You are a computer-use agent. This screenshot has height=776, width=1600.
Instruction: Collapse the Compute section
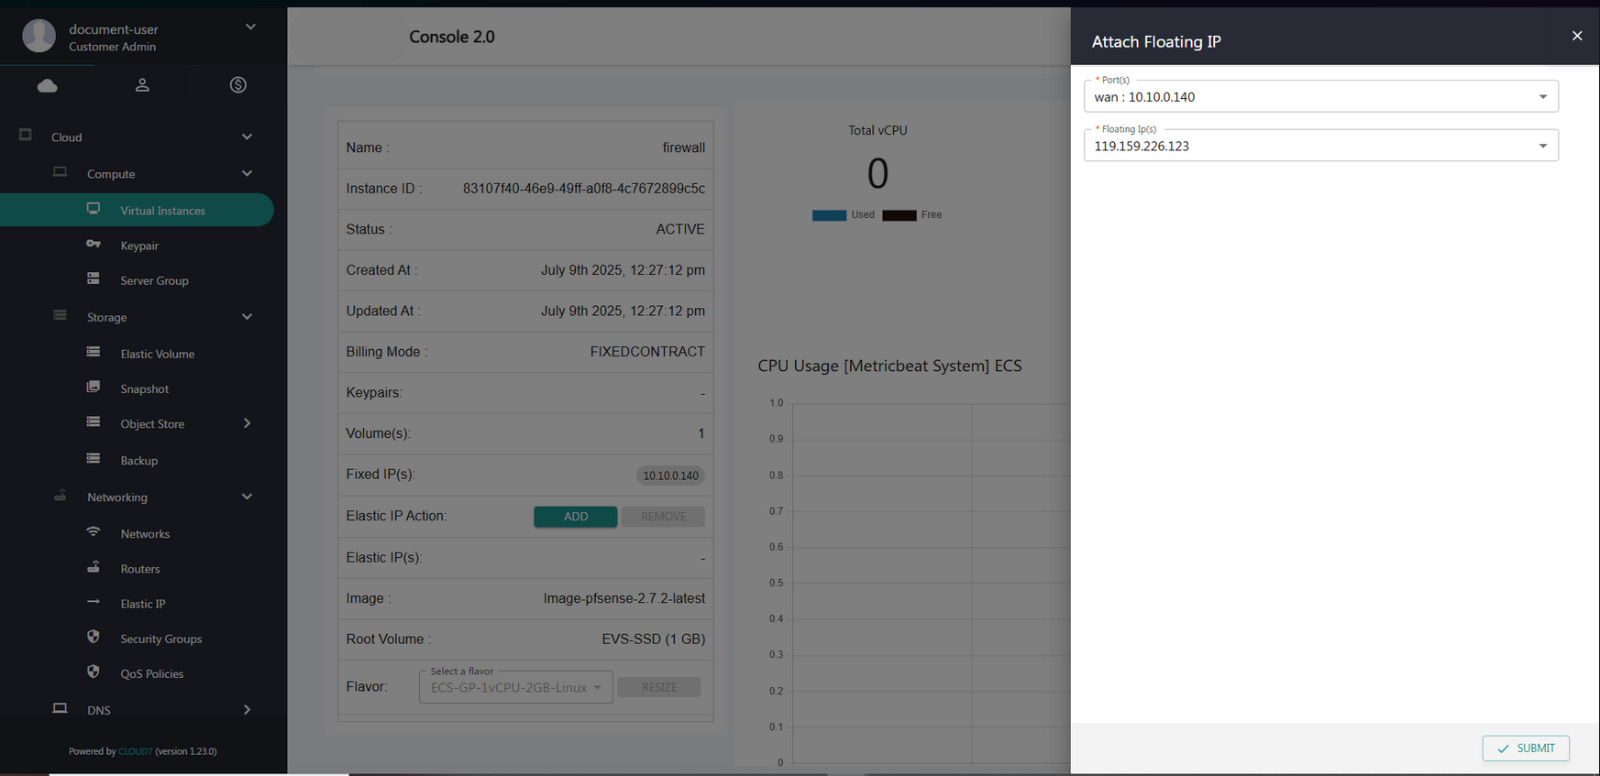247,174
